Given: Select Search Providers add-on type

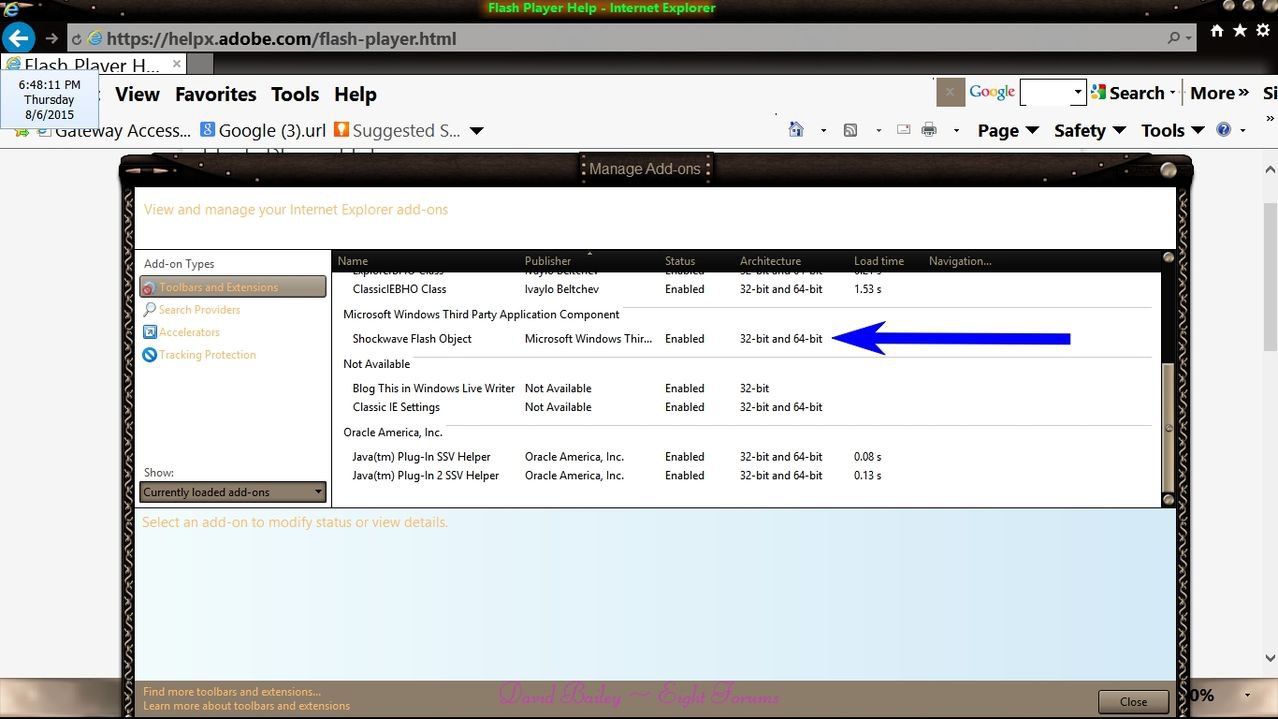Looking at the screenshot, I should [191, 310].
